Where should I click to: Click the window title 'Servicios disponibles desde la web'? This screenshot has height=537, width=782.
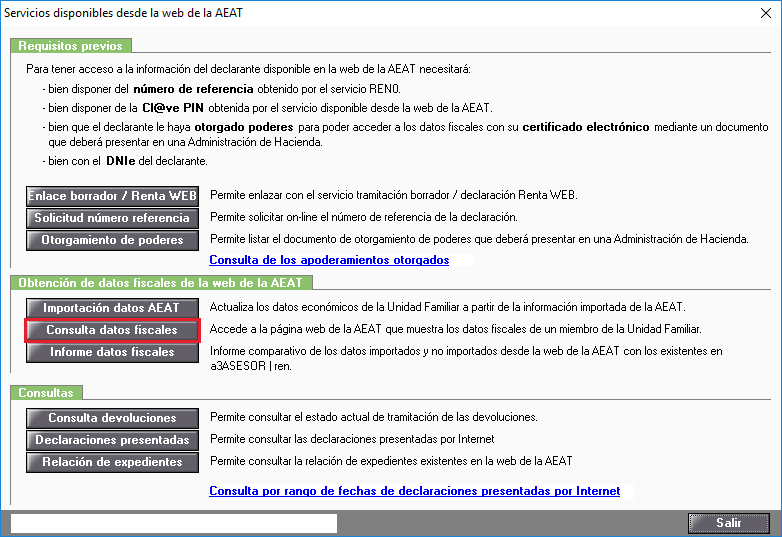click(x=123, y=13)
